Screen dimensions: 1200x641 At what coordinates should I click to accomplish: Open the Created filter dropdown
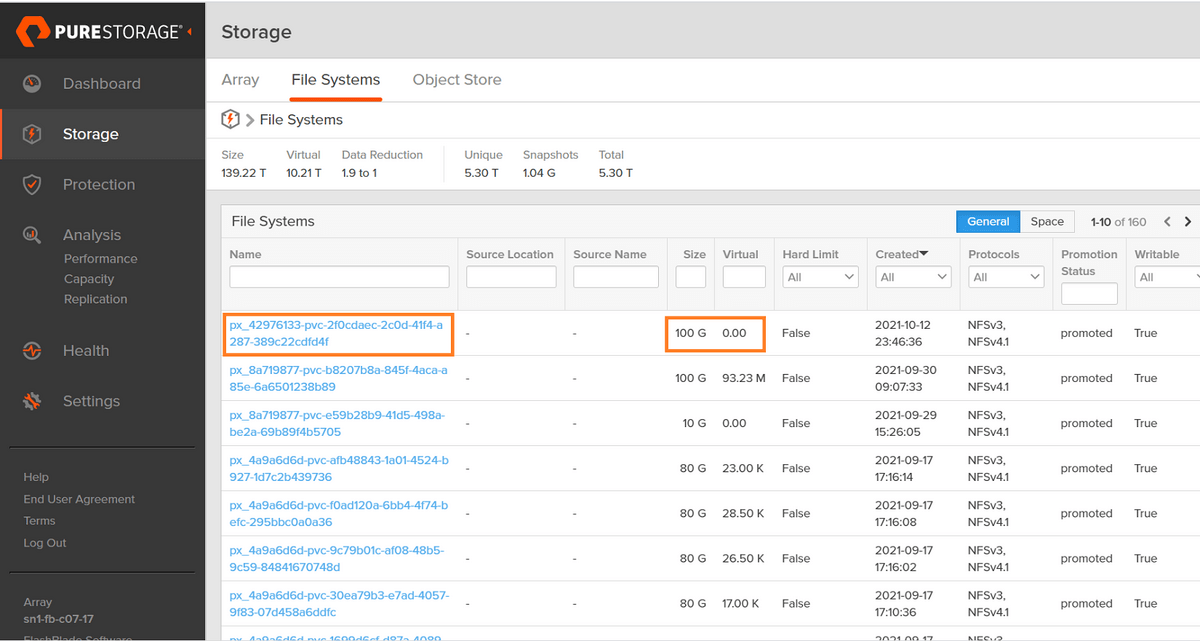[913, 277]
